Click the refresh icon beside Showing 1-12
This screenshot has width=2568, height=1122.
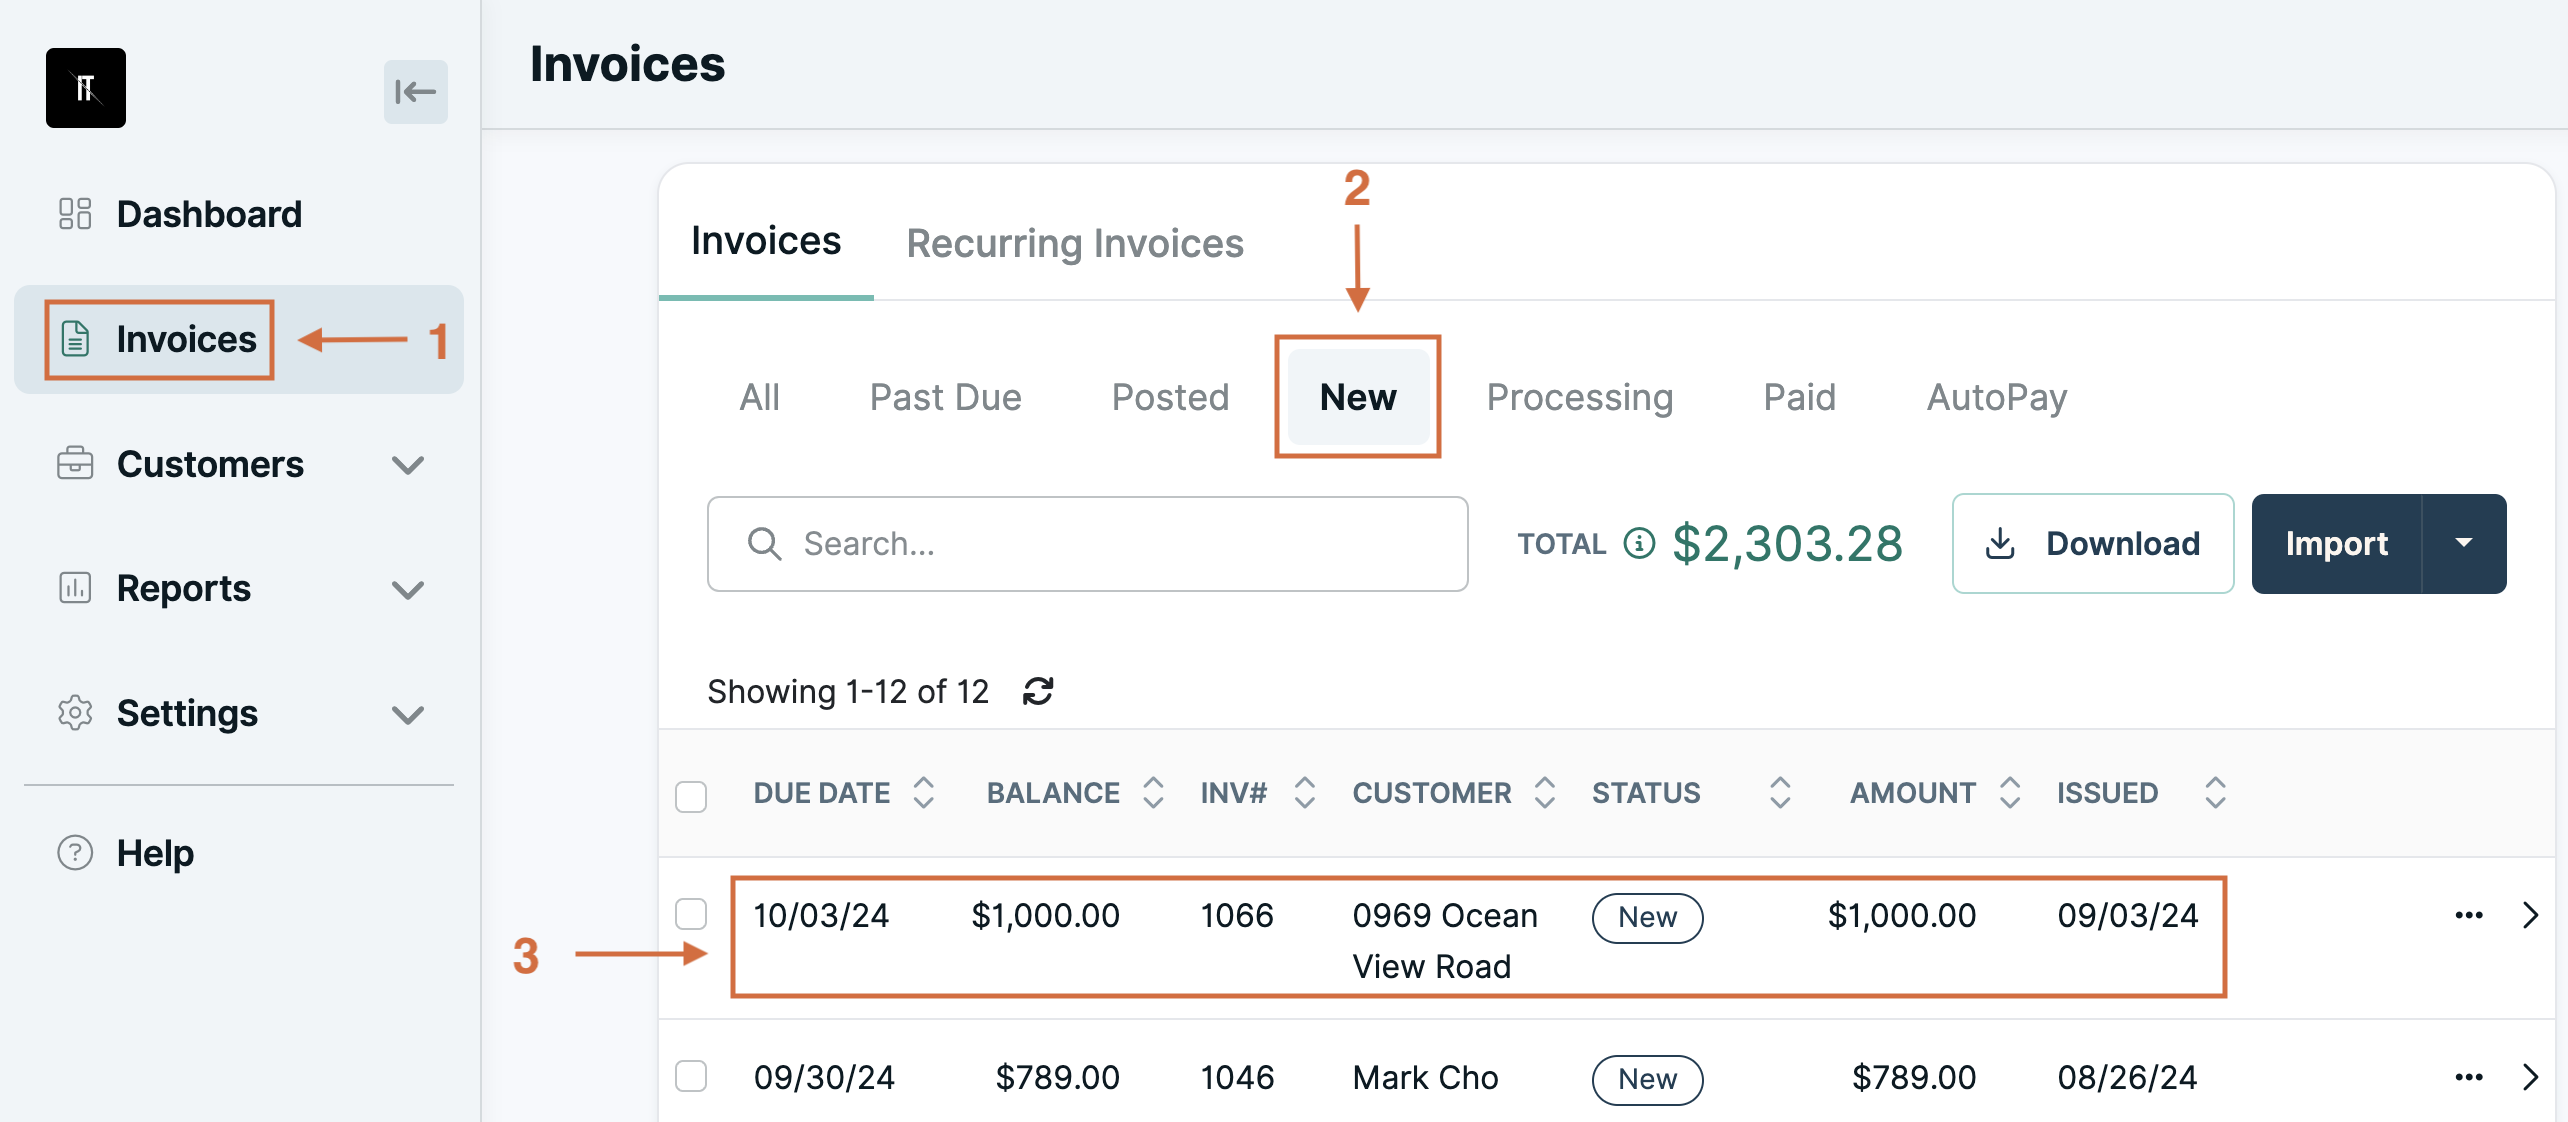coord(1038,691)
